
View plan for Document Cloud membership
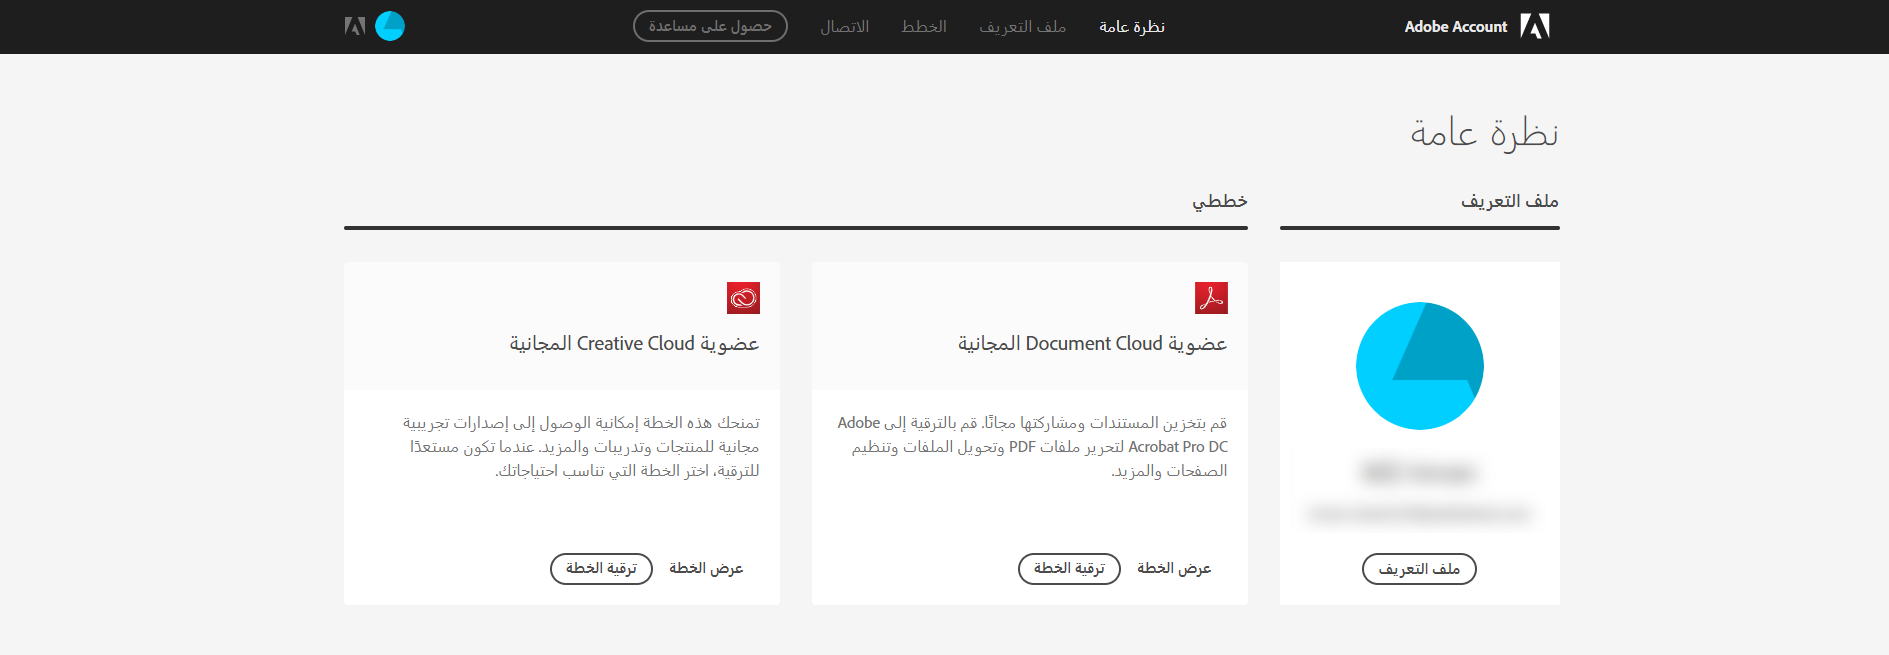1174,568
